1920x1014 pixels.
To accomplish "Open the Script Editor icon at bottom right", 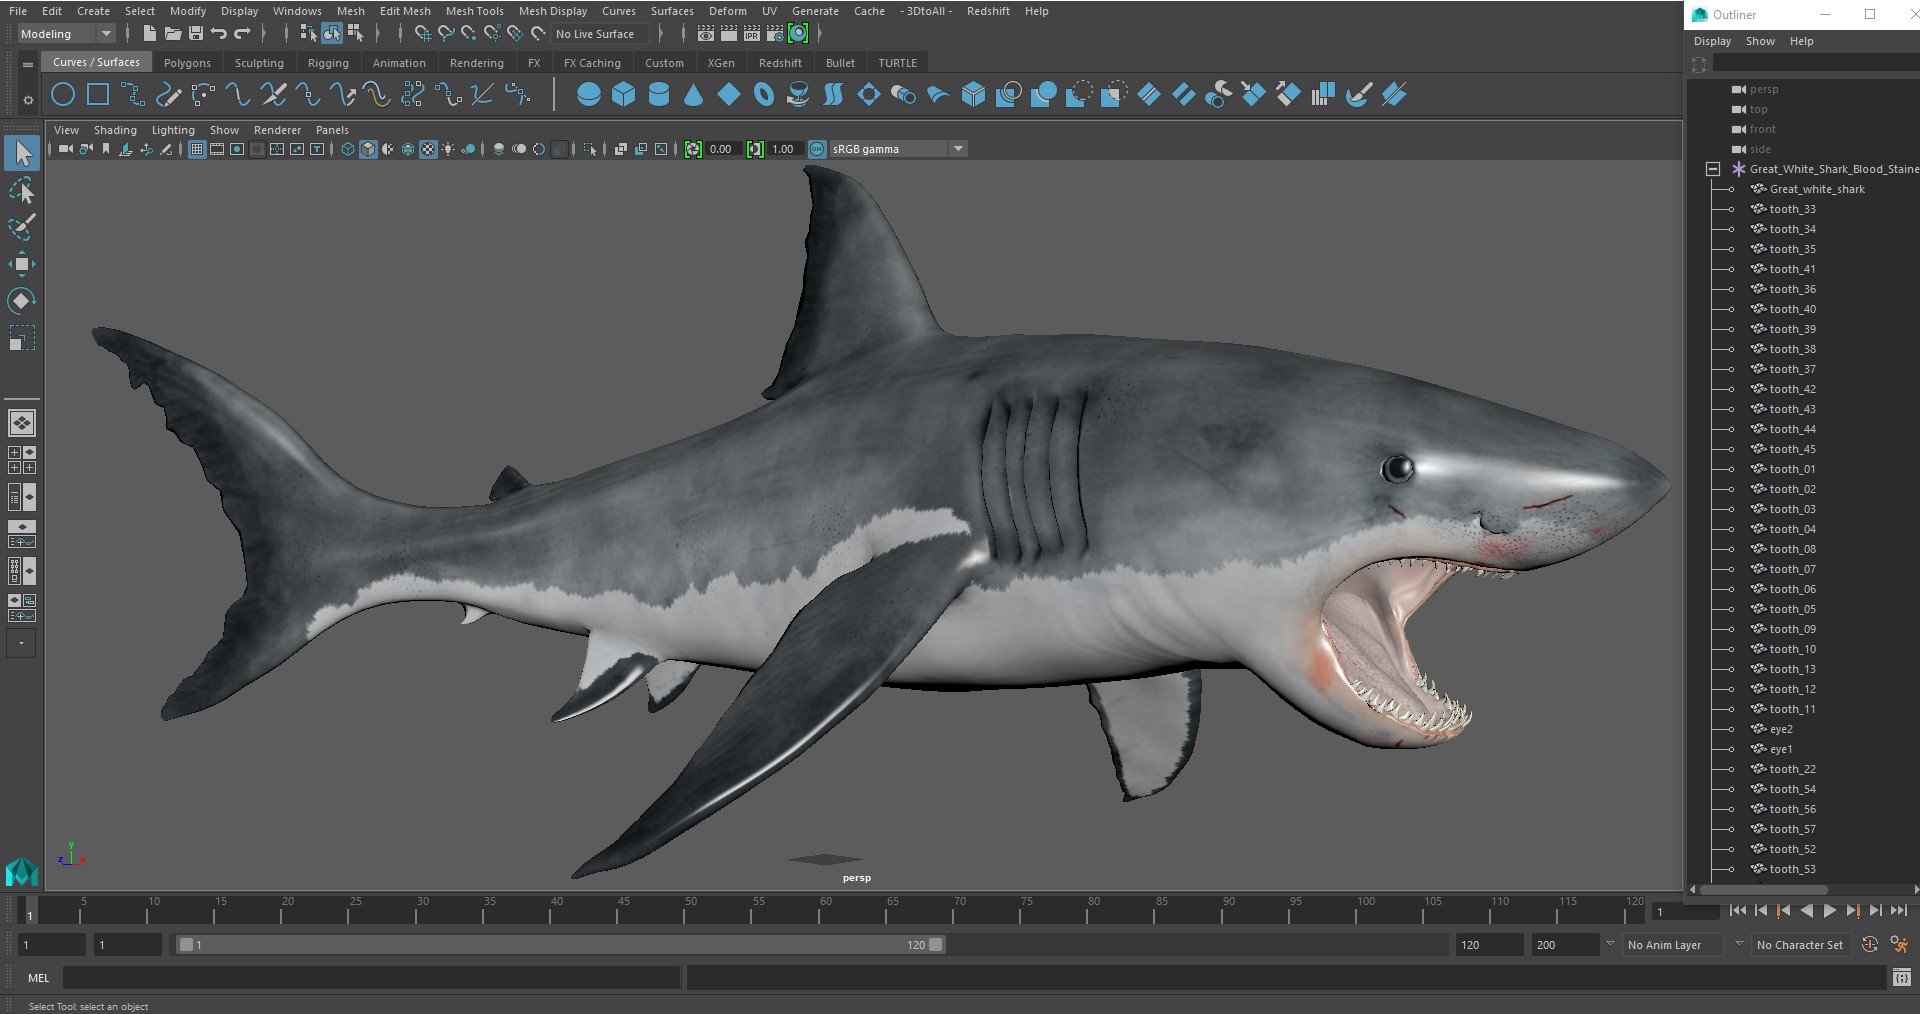I will coord(1902,978).
